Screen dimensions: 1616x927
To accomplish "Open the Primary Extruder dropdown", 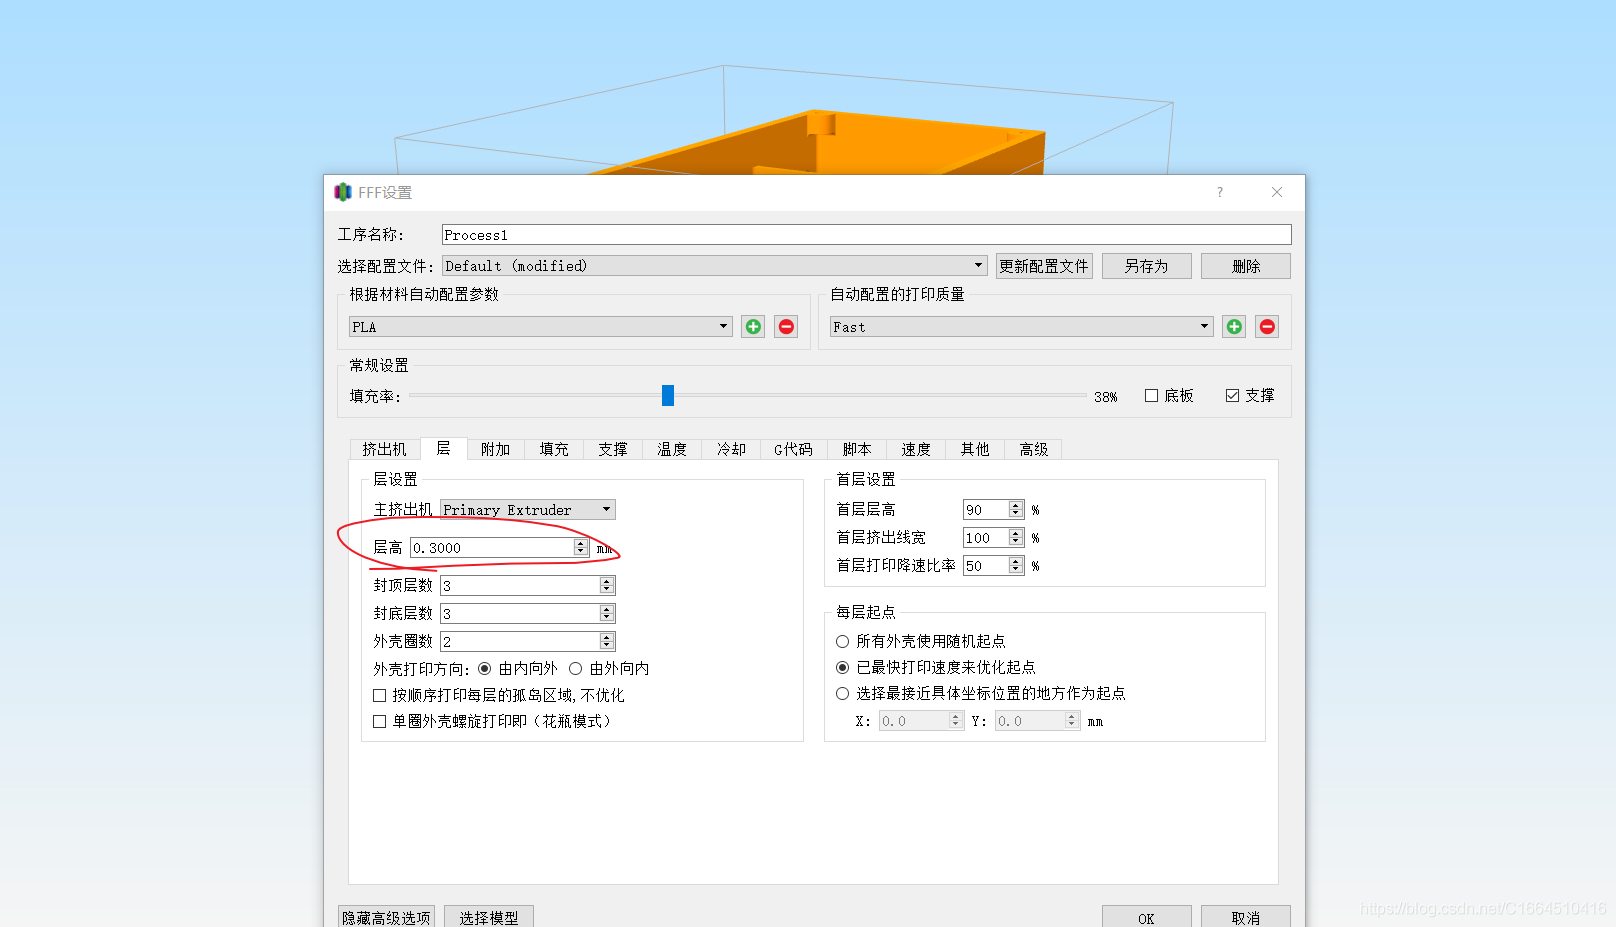I will [x=605, y=509].
